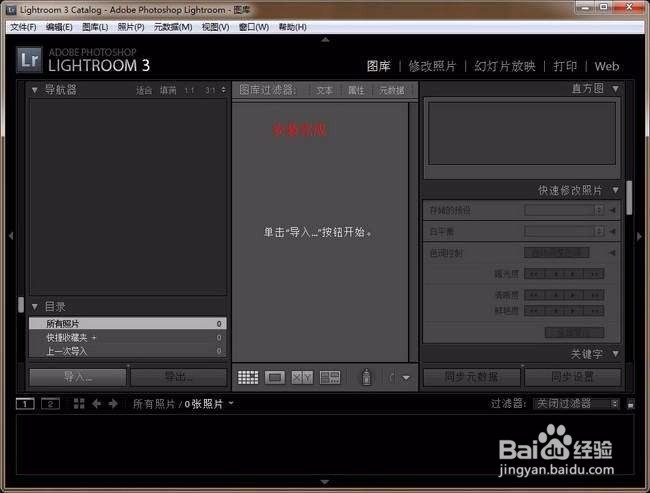Set navigator zoom to 1:1
The width and height of the screenshot is (650, 493).
tap(189, 90)
